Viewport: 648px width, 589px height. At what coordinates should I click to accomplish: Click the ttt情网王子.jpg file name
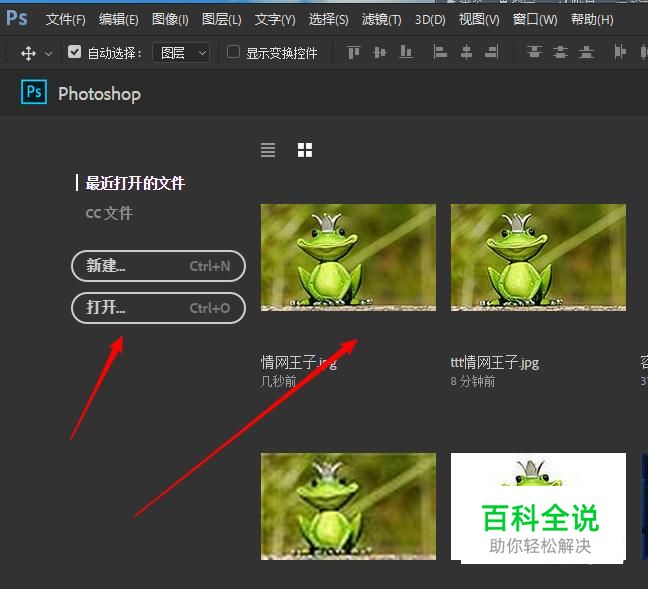tap(495, 362)
